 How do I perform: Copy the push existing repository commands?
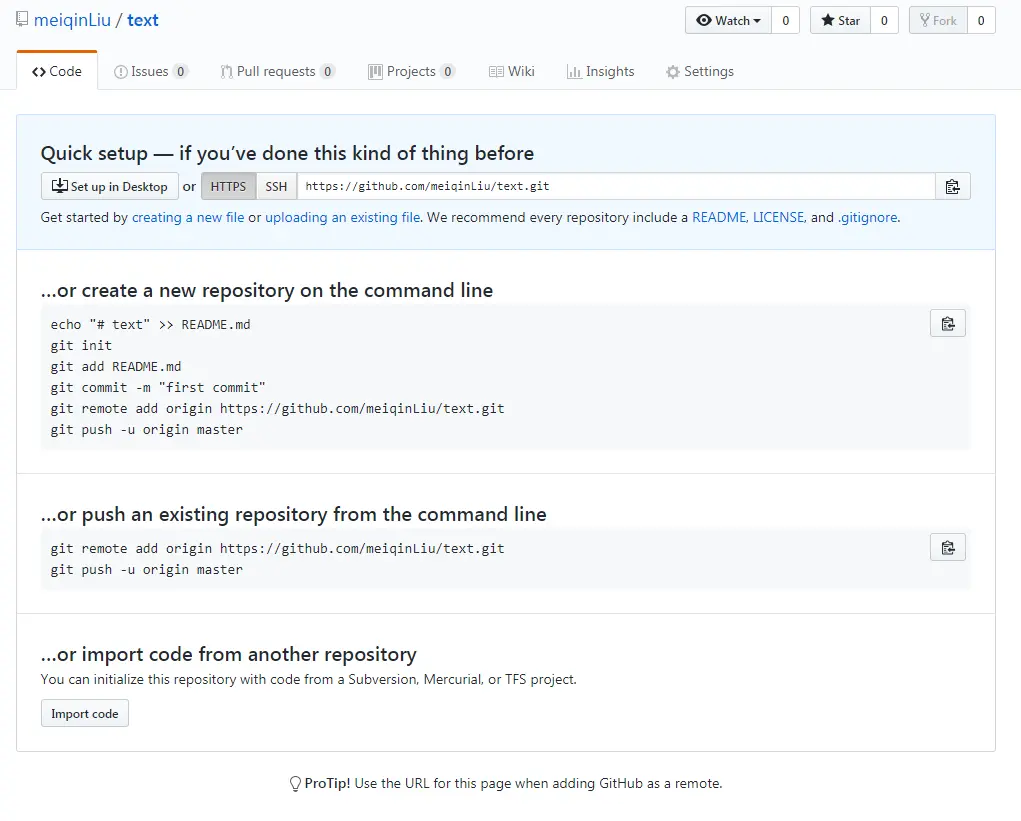coord(947,547)
